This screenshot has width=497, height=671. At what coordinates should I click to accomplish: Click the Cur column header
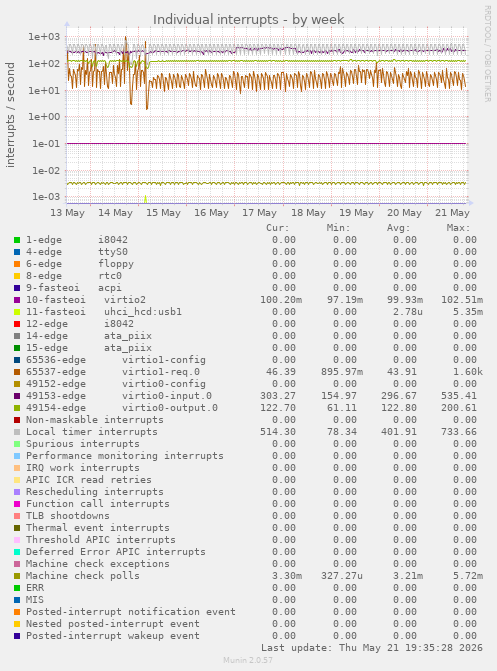point(278,228)
